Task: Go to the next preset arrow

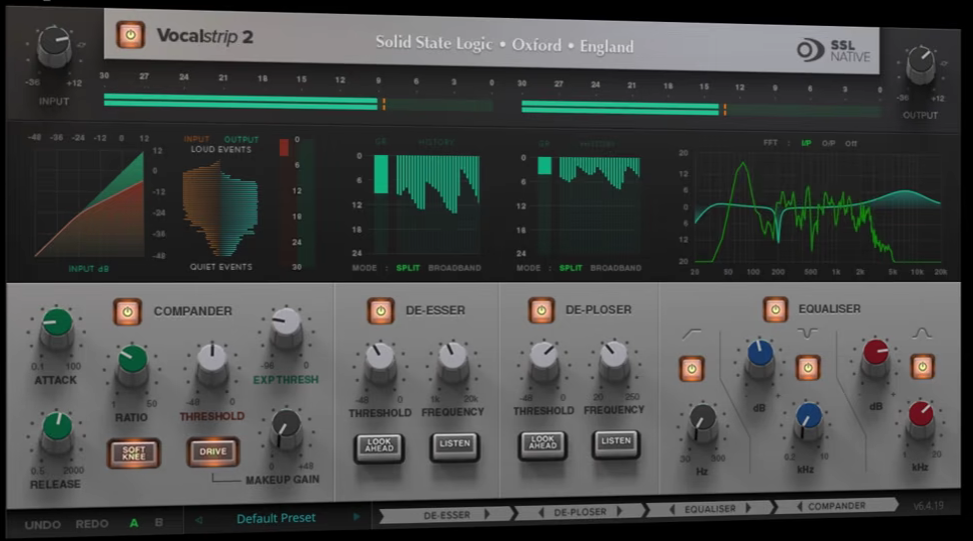Action: (x=356, y=516)
